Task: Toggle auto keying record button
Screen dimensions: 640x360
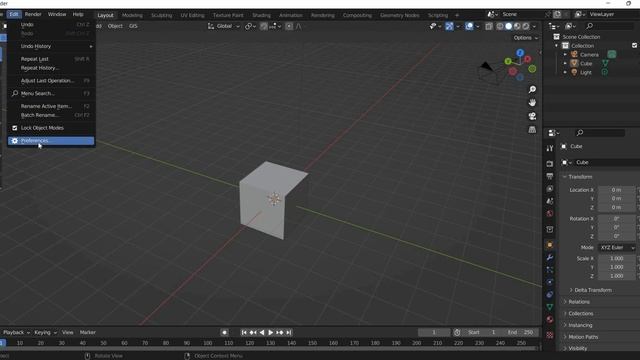Action: pos(224,333)
